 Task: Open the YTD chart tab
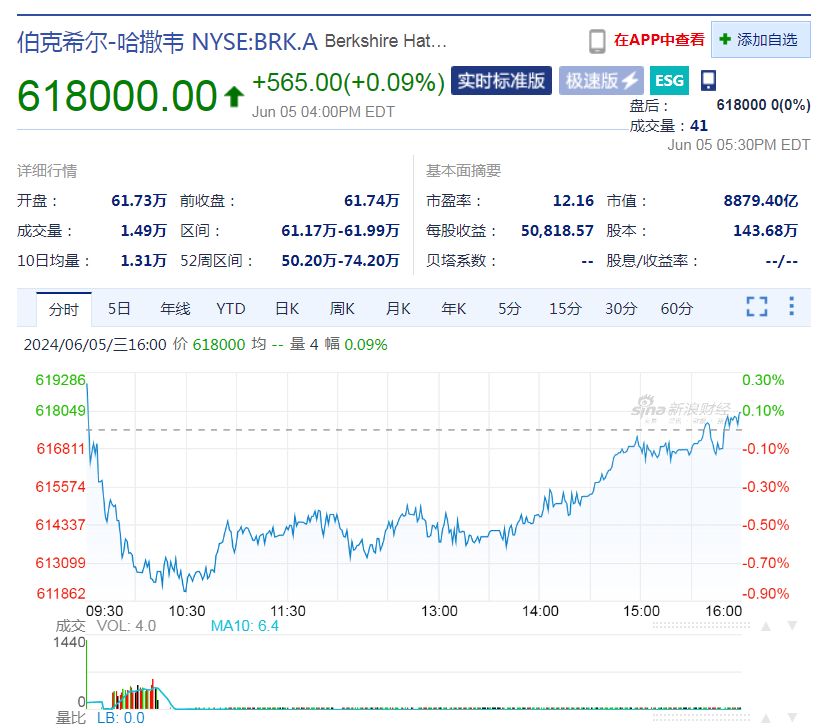231,309
